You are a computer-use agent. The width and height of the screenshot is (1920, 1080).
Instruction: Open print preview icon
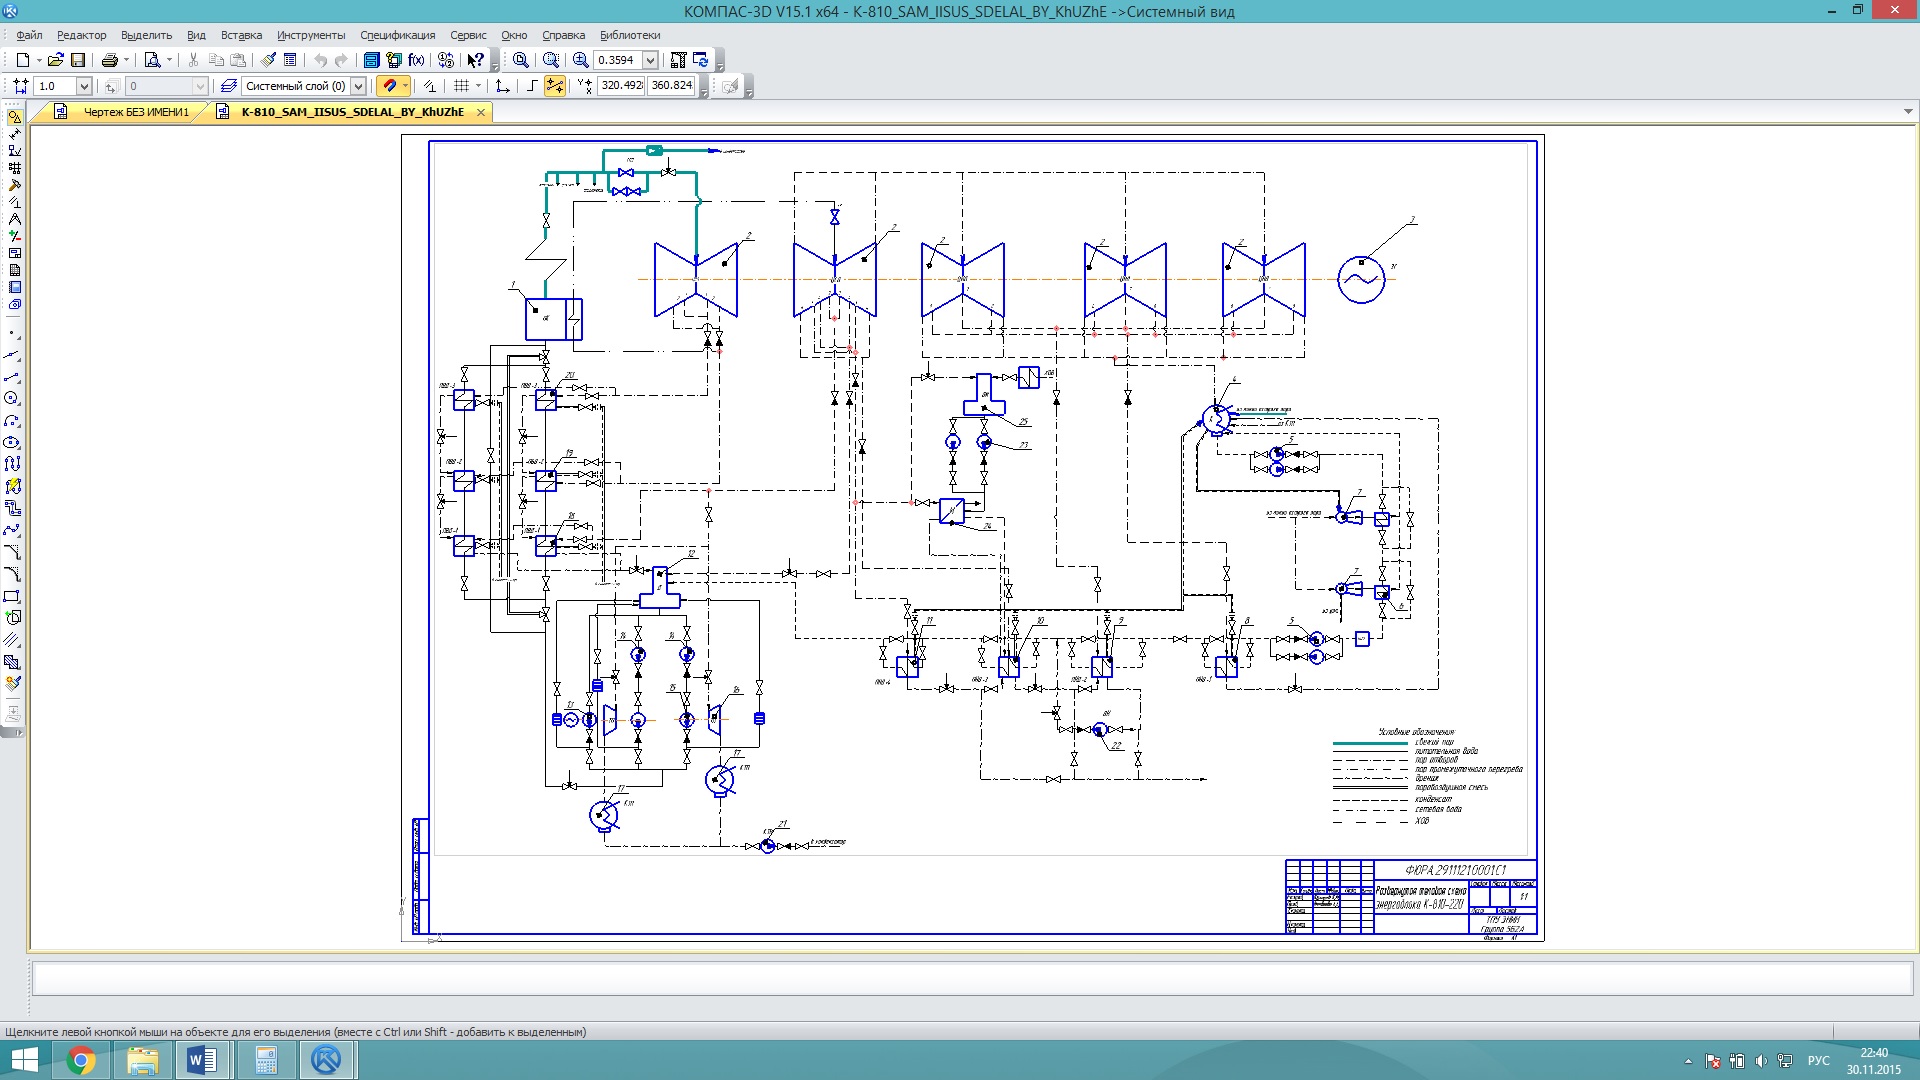coord(152,60)
